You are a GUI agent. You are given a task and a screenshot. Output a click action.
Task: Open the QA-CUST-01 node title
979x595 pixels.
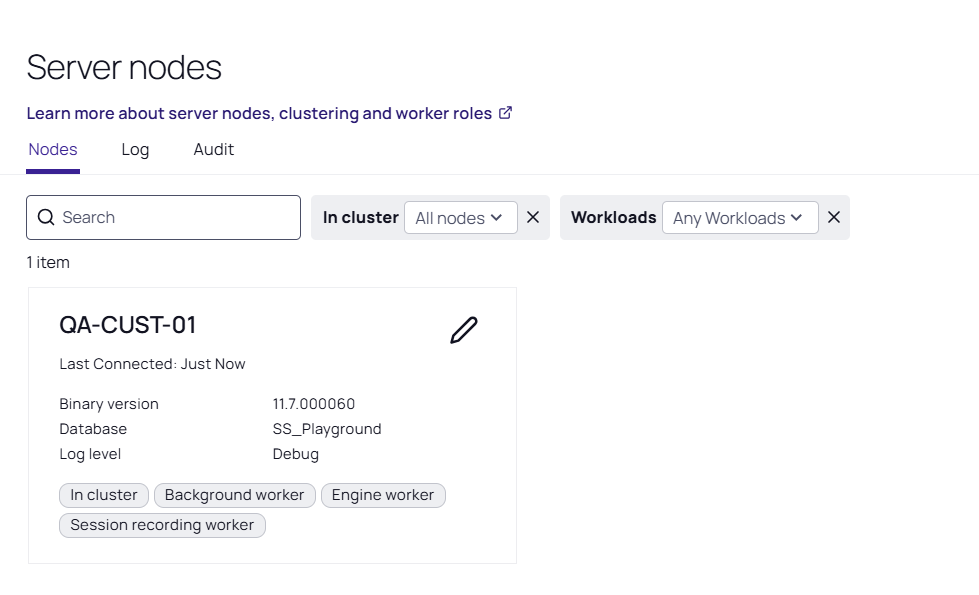pos(128,325)
